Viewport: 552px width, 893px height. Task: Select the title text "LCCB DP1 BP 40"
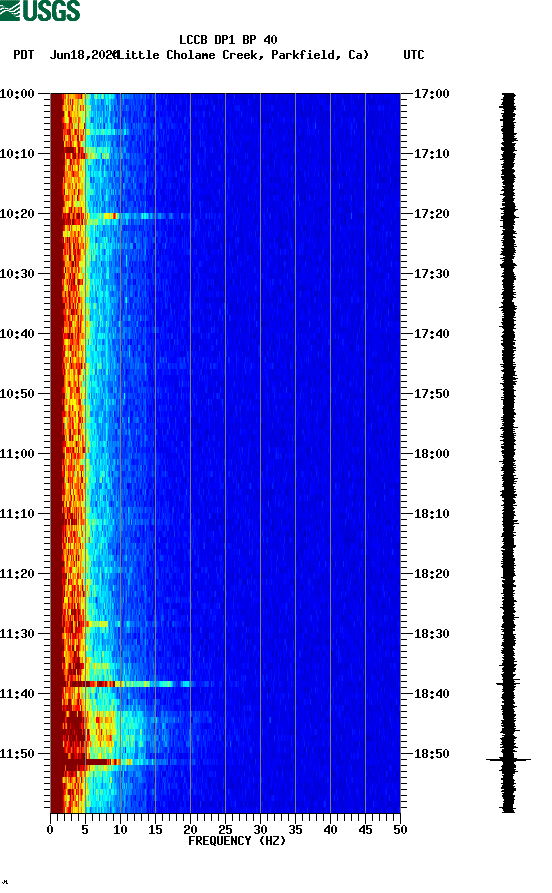(228, 40)
